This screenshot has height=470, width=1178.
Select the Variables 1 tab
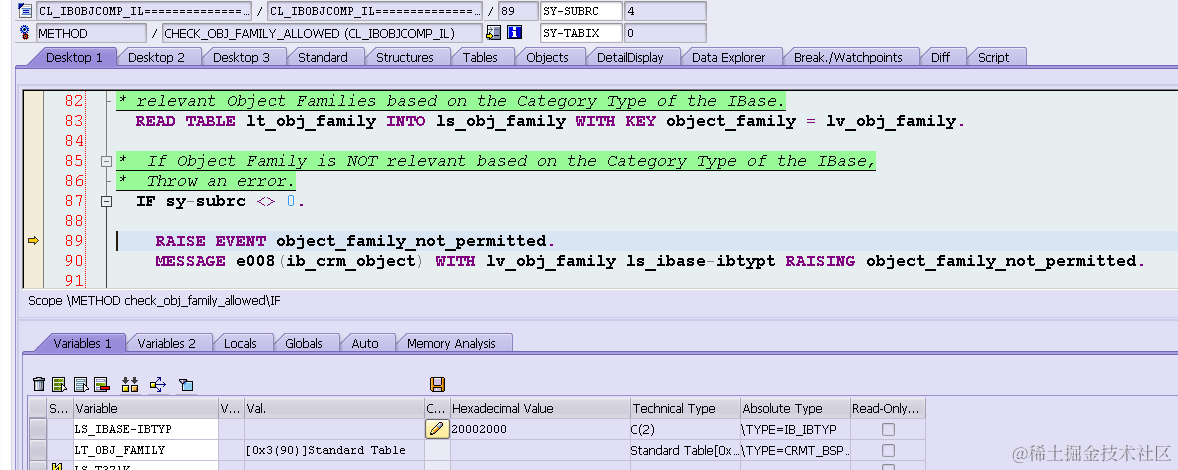coord(83,343)
